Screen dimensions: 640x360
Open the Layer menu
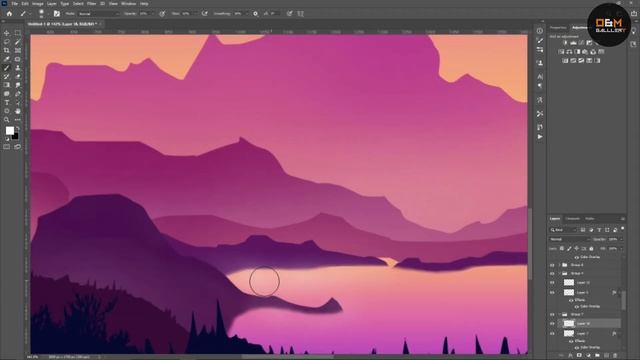(52, 3)
